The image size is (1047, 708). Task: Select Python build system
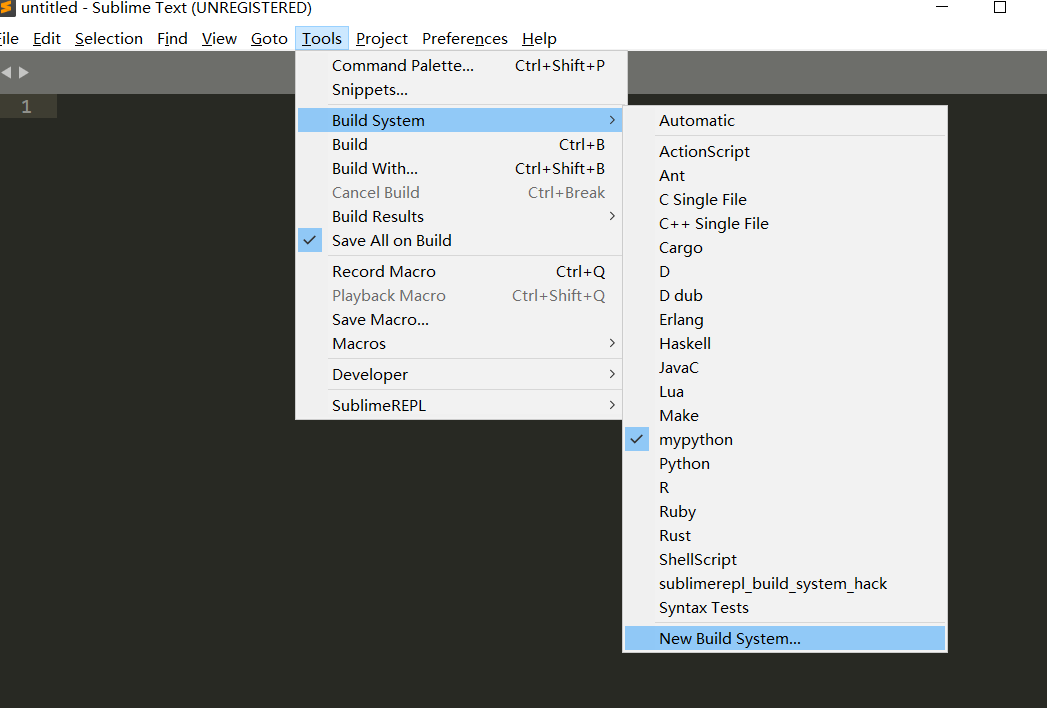(x=785, y=464)
